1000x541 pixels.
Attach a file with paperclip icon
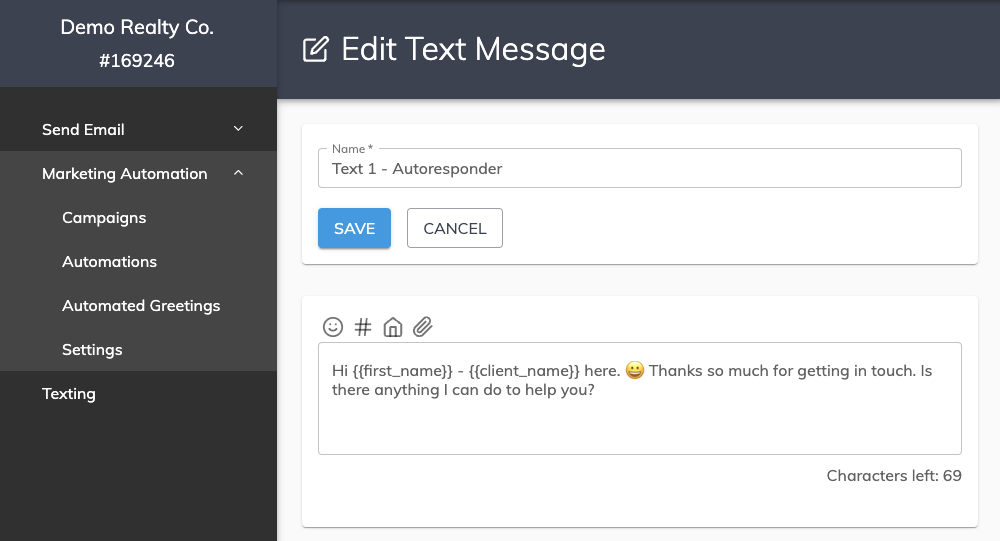coord(423,327)
